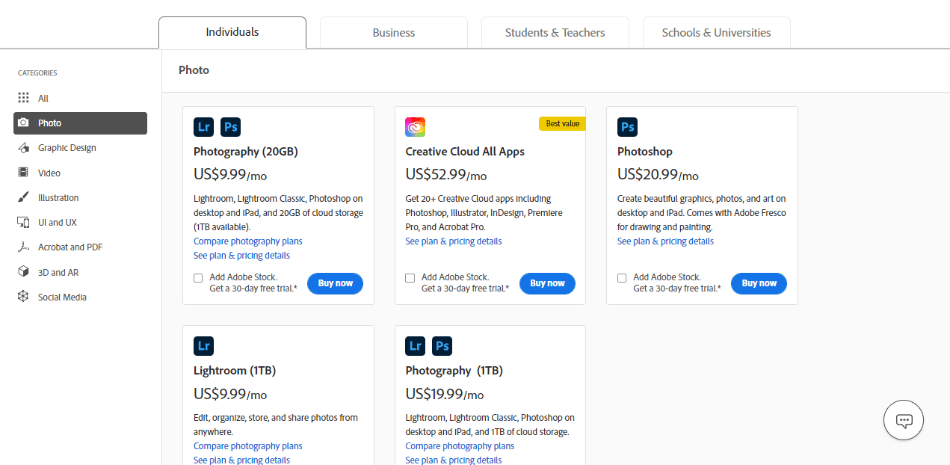The height and width of the screenshot is (465, 950).
Task: Open the Social Media category label
Action: (62, 297)
